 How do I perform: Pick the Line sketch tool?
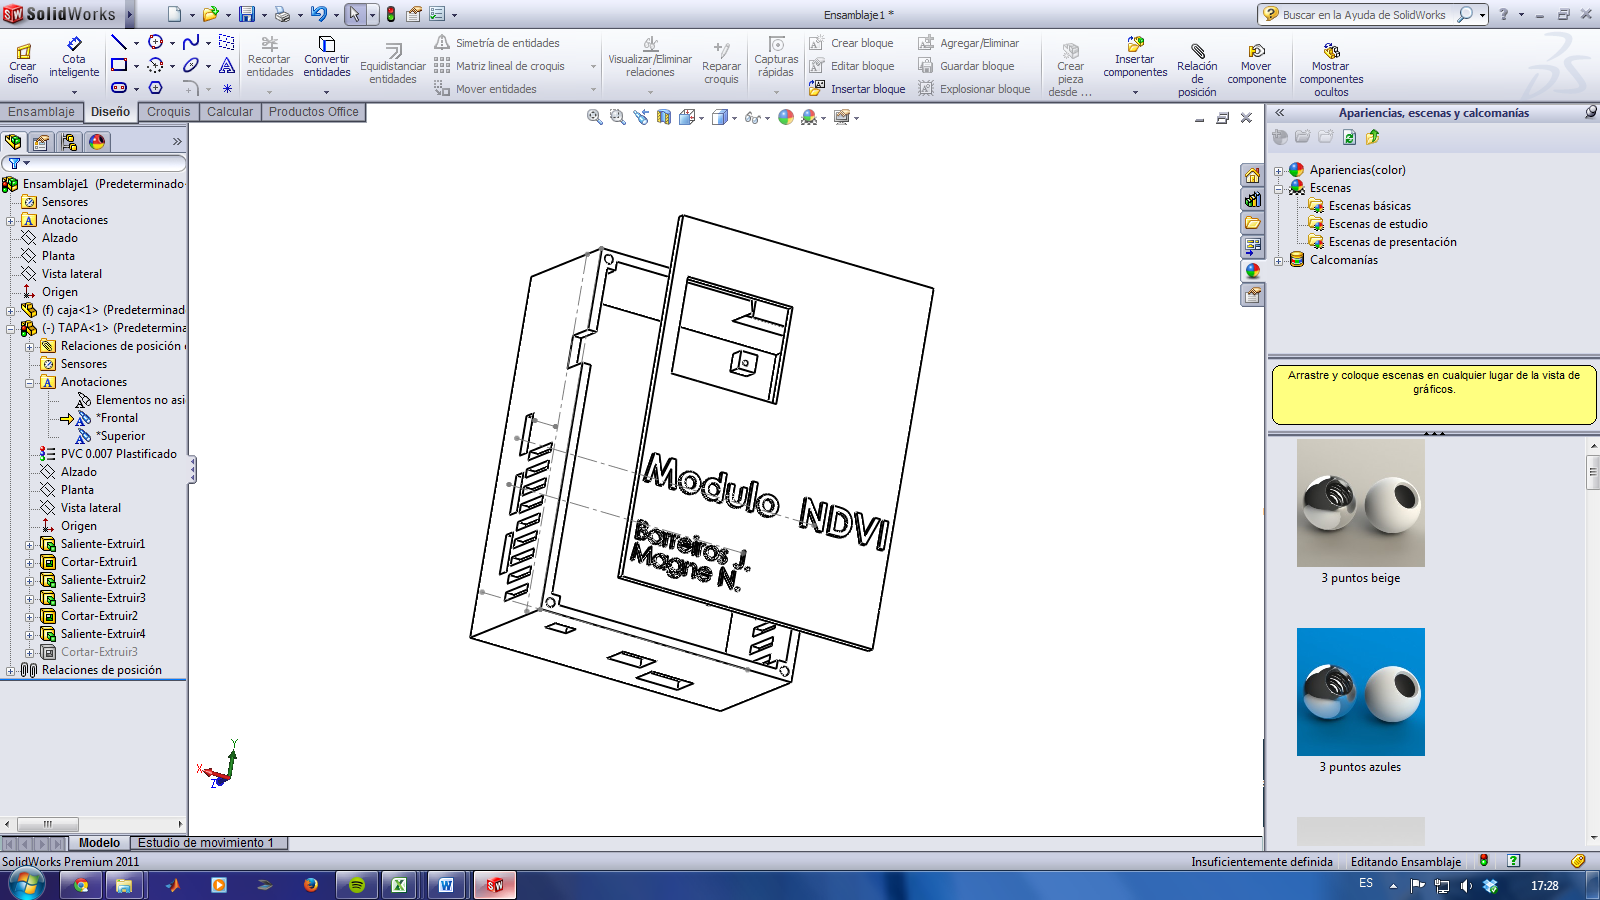pos(119,42)
